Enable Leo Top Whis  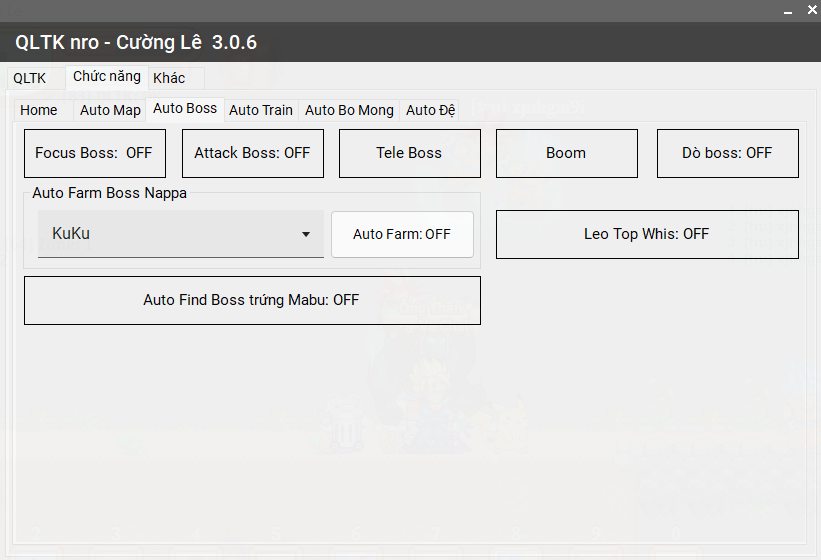click(646, 234)
